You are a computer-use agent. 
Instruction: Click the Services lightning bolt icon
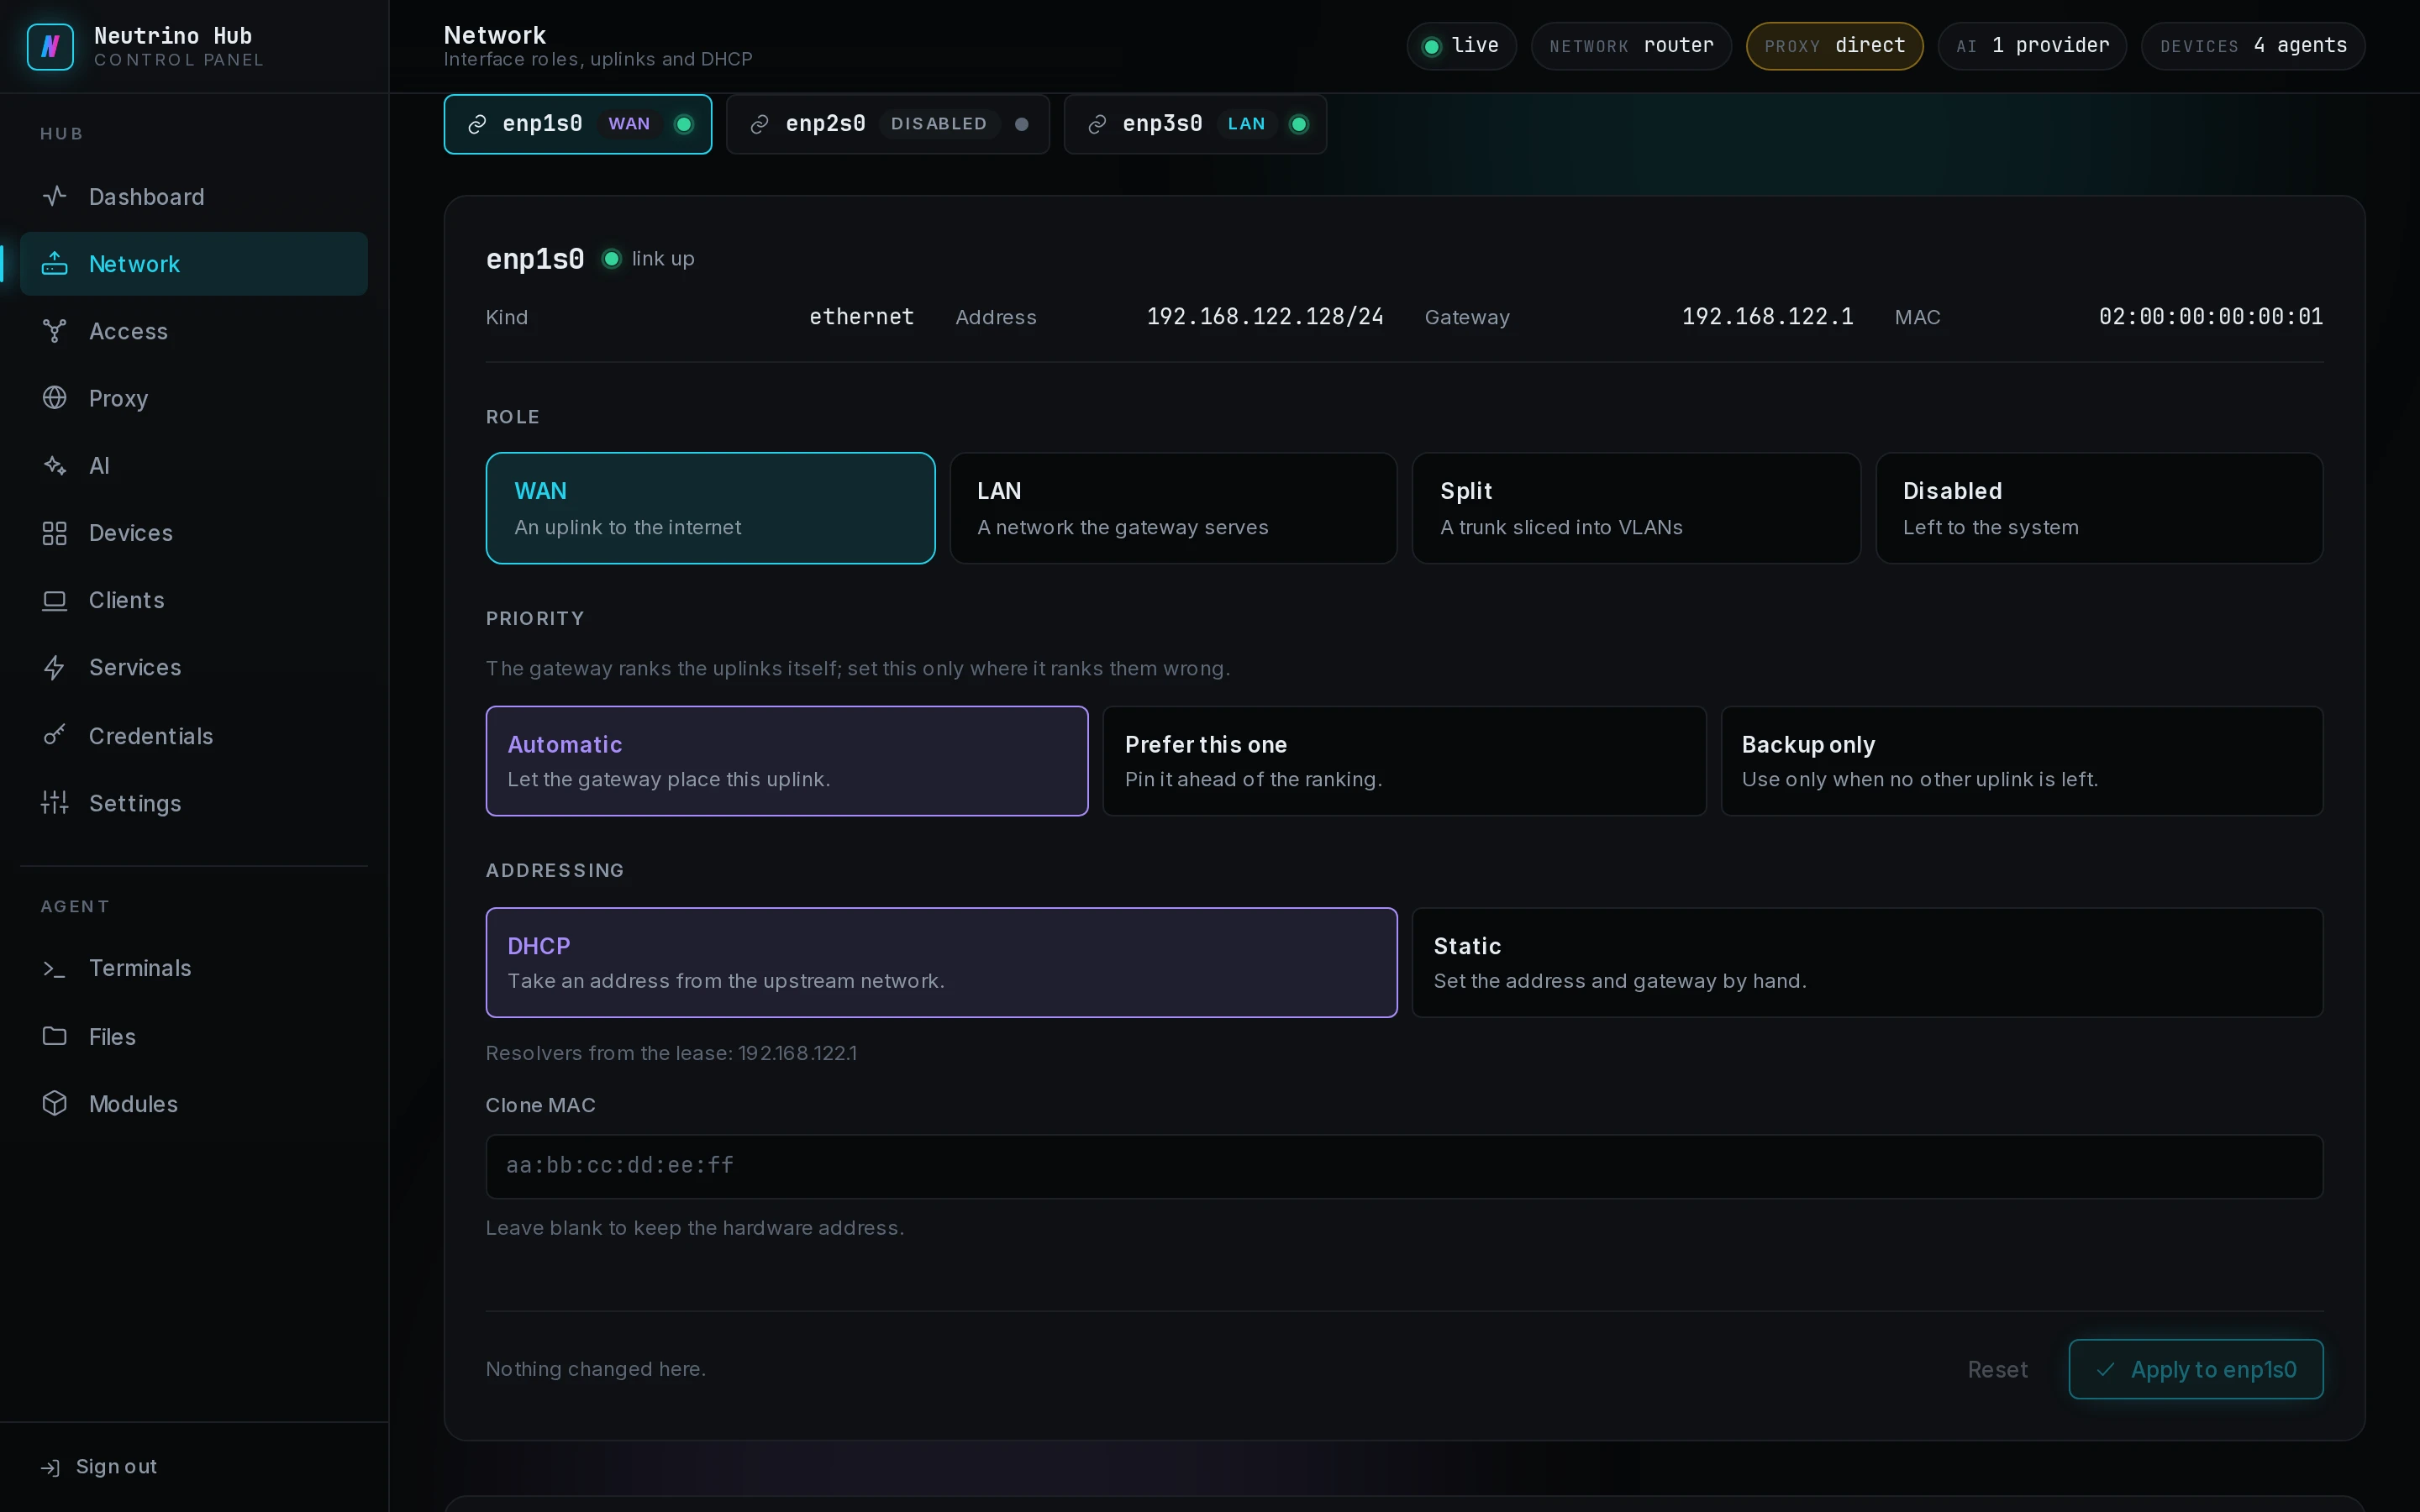pyautogui.click(x=55, y=667)
